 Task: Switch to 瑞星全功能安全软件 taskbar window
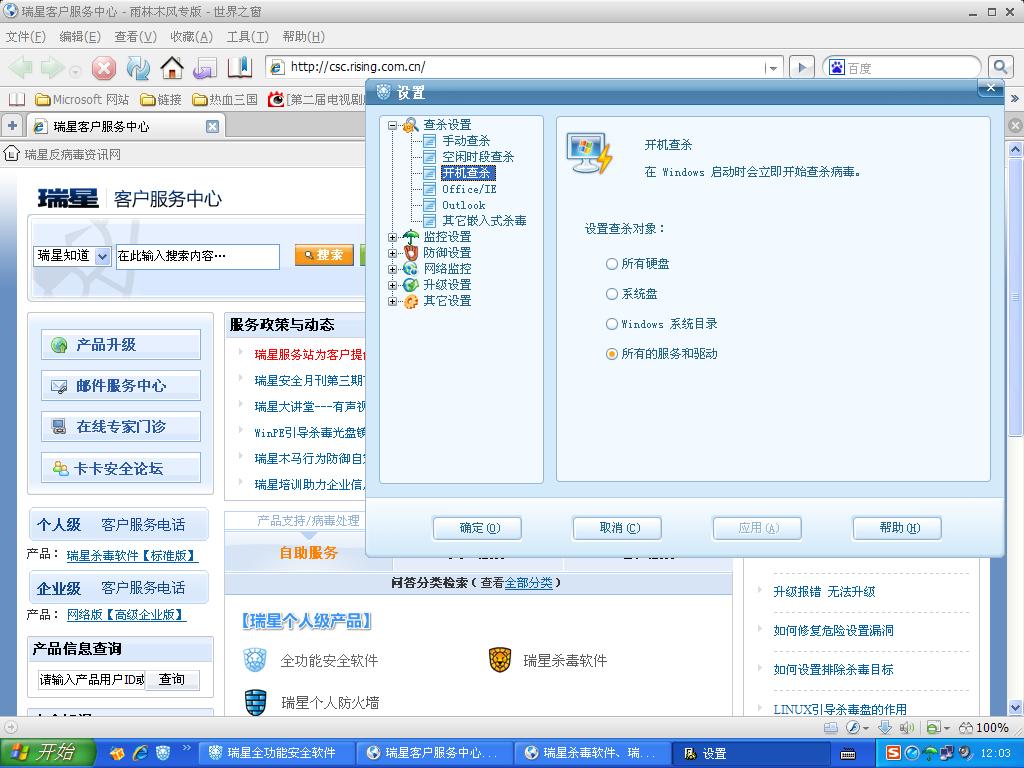point(275,753)
